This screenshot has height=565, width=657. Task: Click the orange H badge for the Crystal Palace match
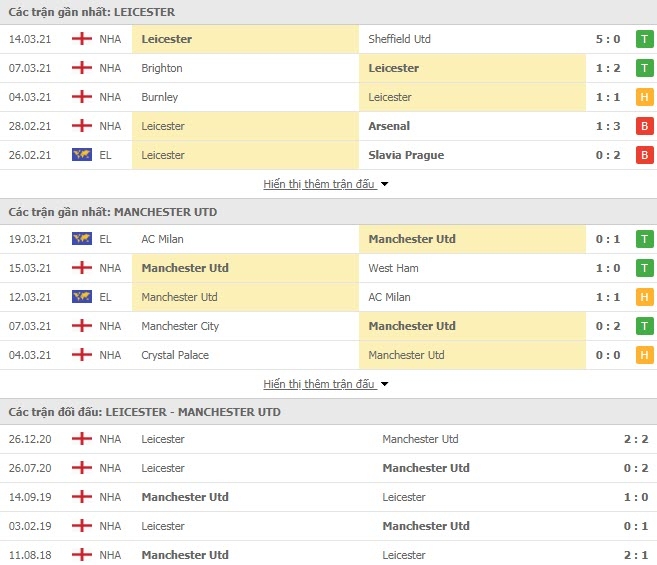pyautogui.click(x=644, y=355)
